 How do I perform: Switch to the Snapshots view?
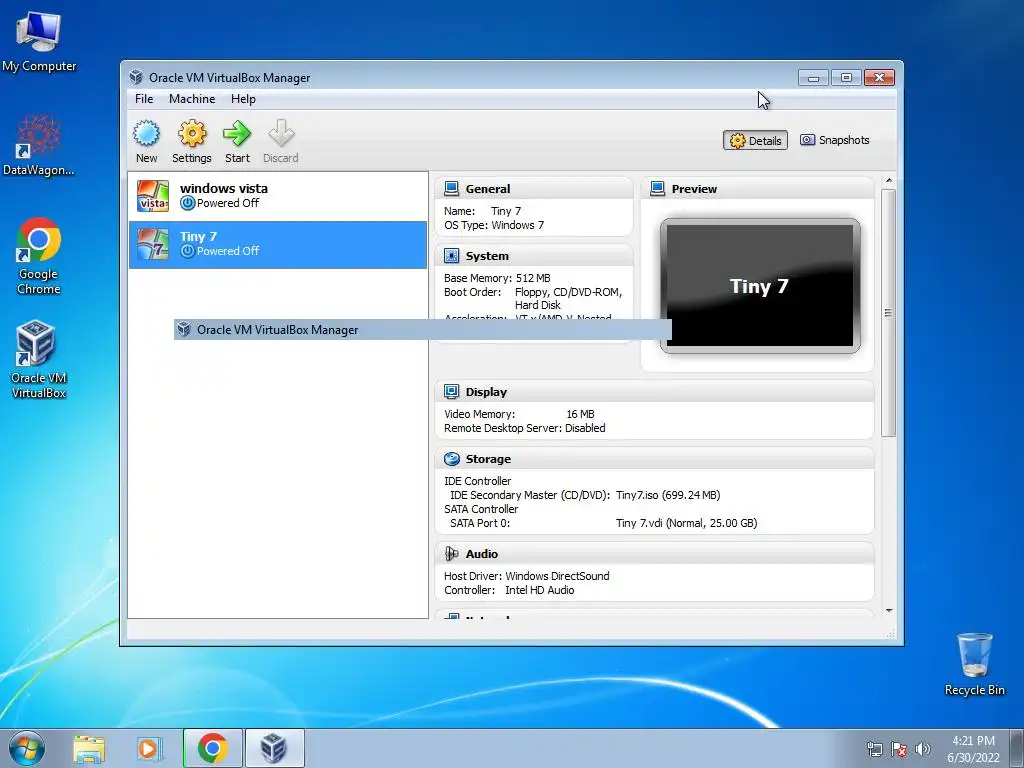pyautogui.click(x=835, y=140)
